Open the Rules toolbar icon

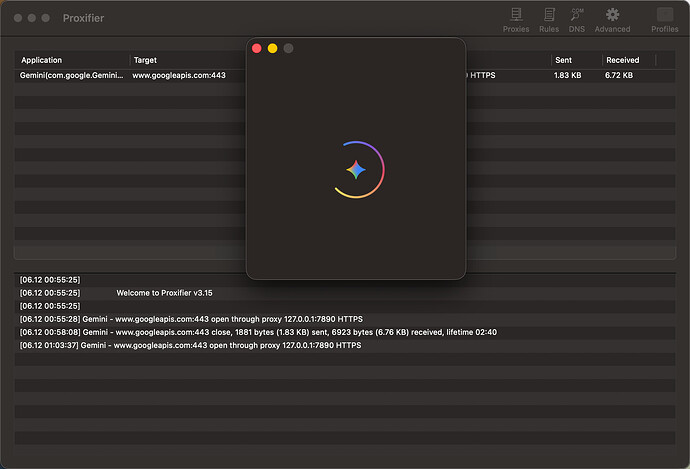pyautogui.click(x=549, y=20)
